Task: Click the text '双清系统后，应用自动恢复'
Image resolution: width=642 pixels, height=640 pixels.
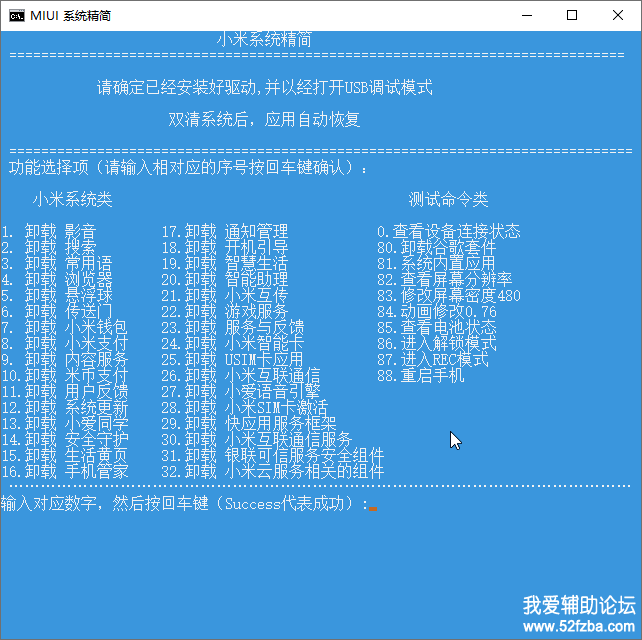Action: click(x=264, y=120)
